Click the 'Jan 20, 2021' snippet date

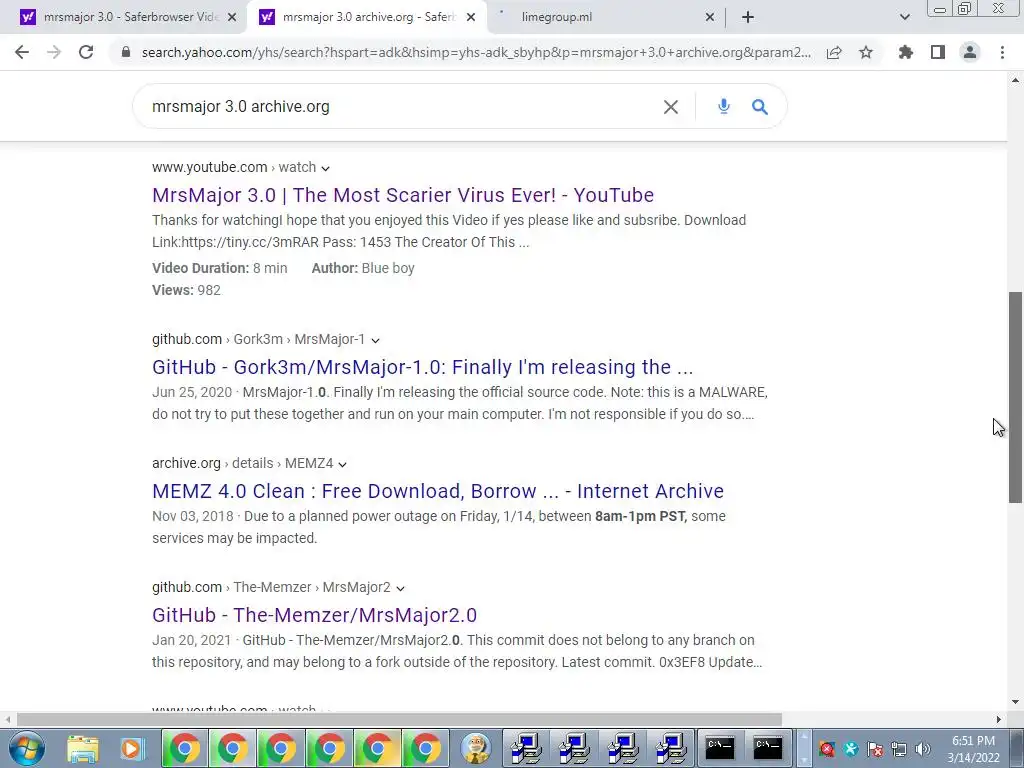point(191,641)
